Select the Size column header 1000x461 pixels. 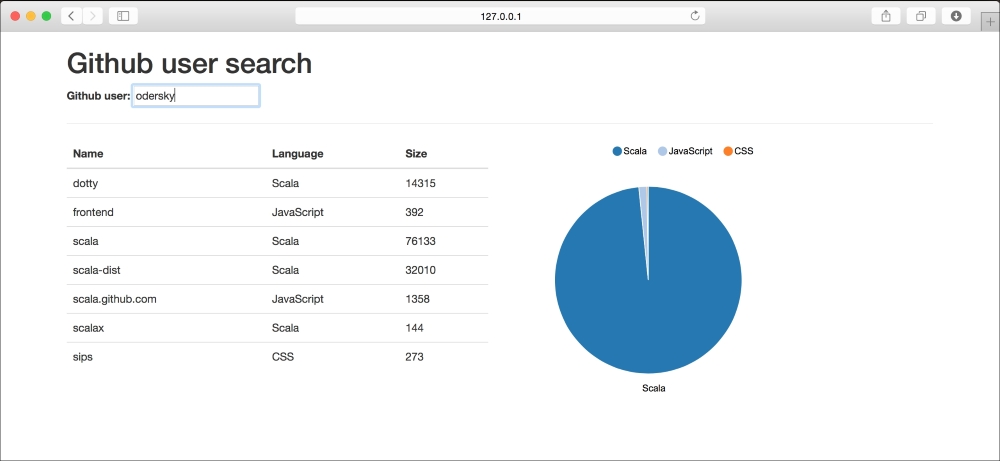[416, 154]
